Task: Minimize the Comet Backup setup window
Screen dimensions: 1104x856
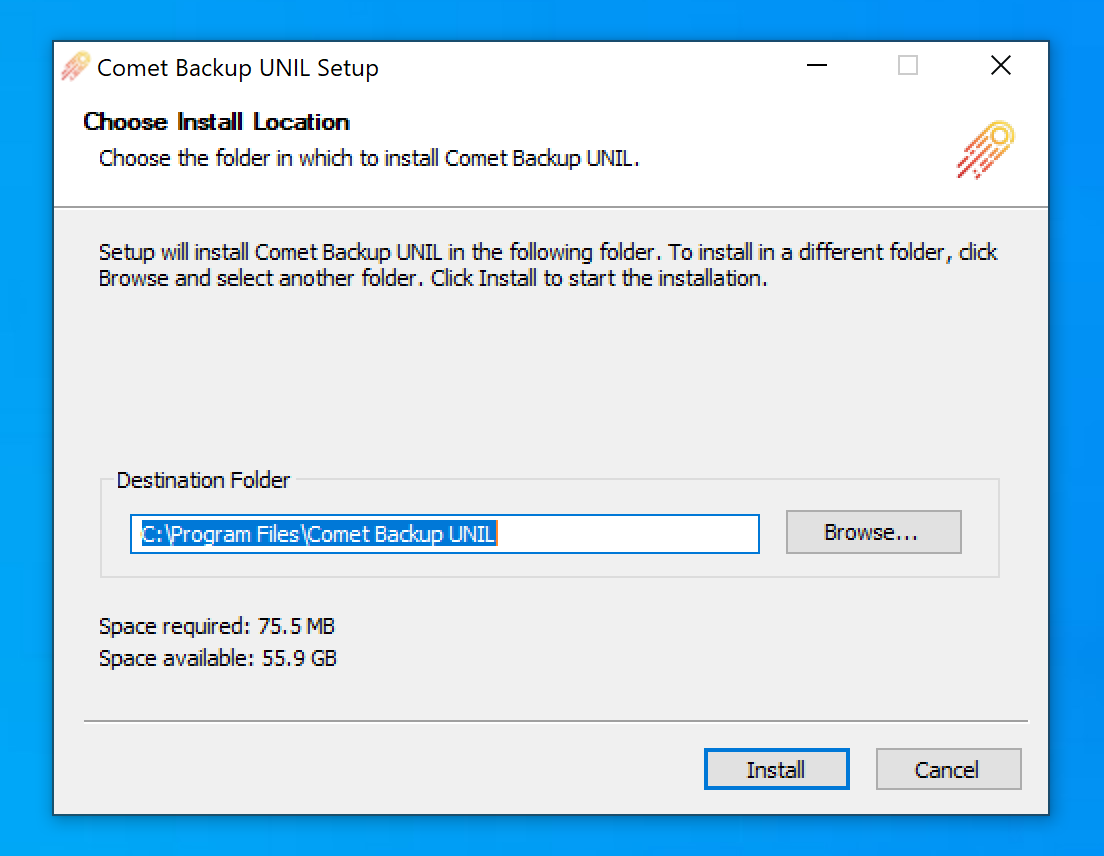Action: tap(817, 67)
